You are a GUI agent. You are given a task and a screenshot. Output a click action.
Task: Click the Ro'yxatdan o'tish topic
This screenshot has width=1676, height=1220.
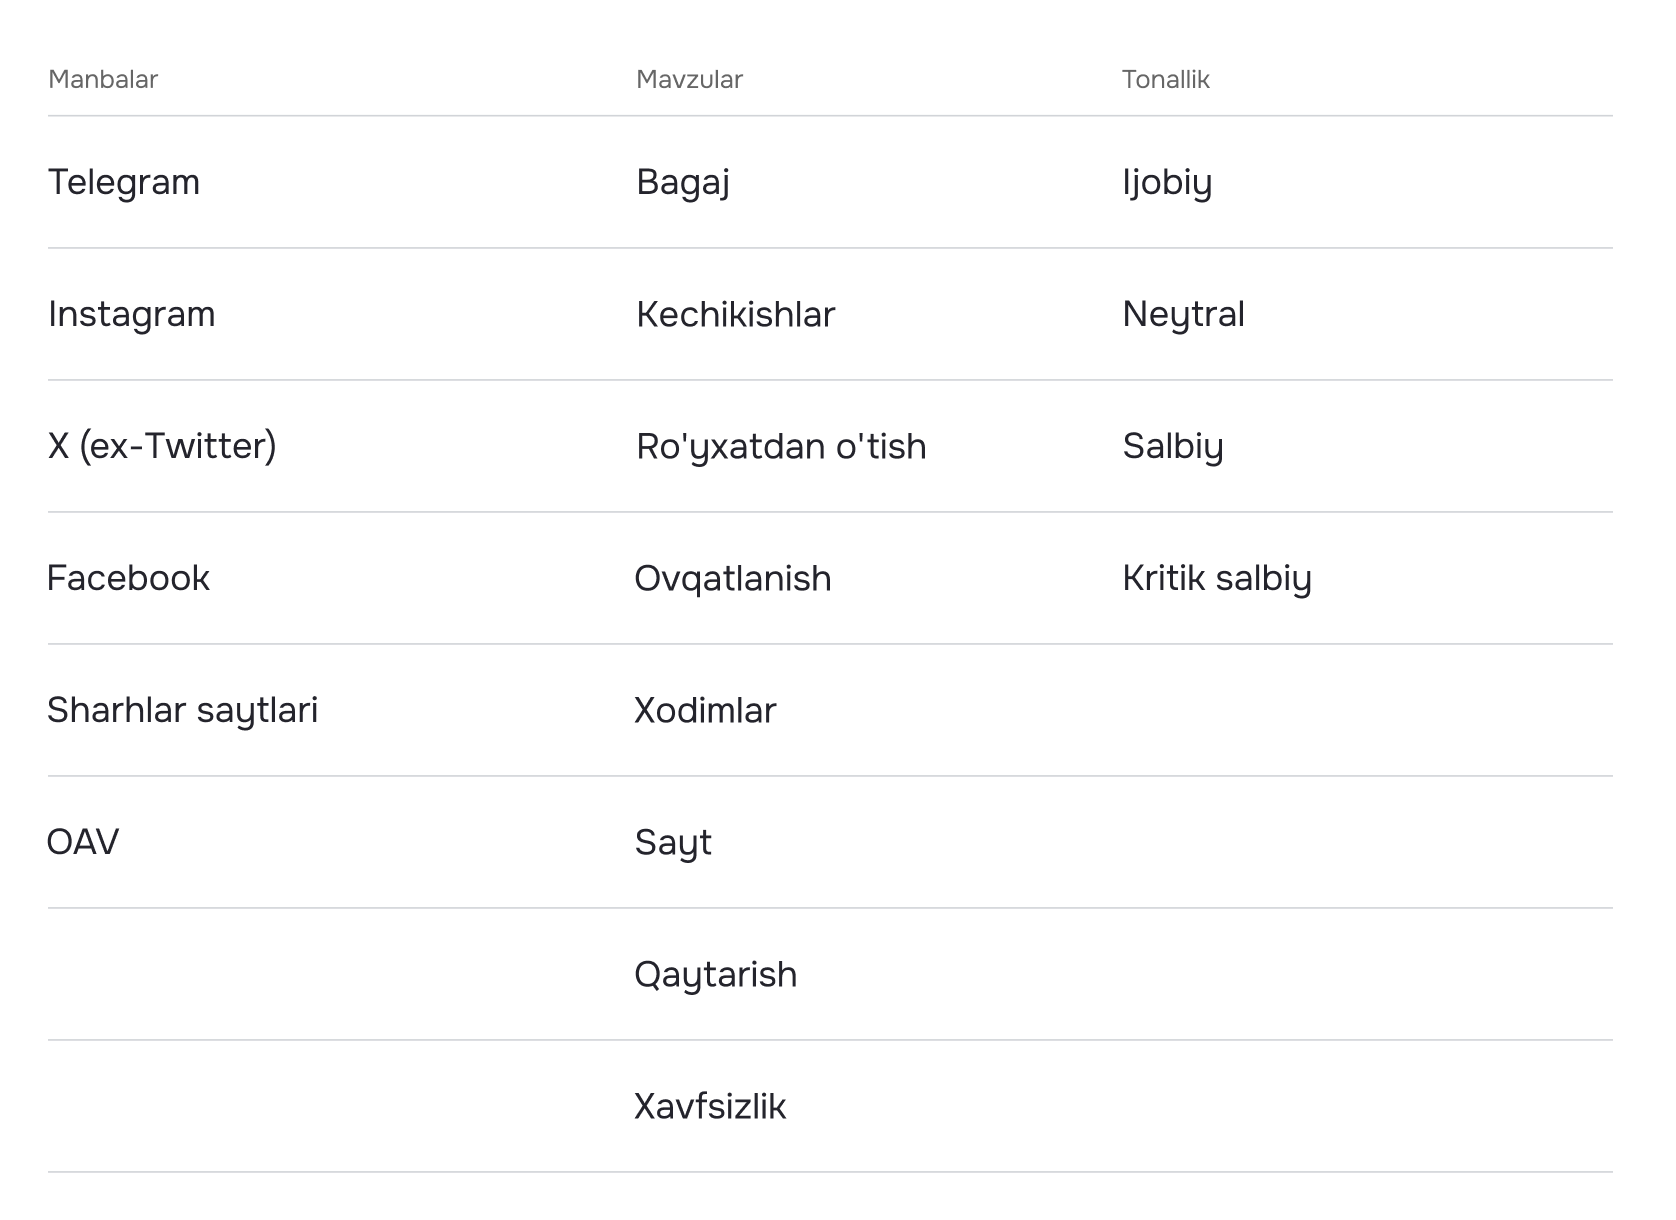(x=782, y=446)
